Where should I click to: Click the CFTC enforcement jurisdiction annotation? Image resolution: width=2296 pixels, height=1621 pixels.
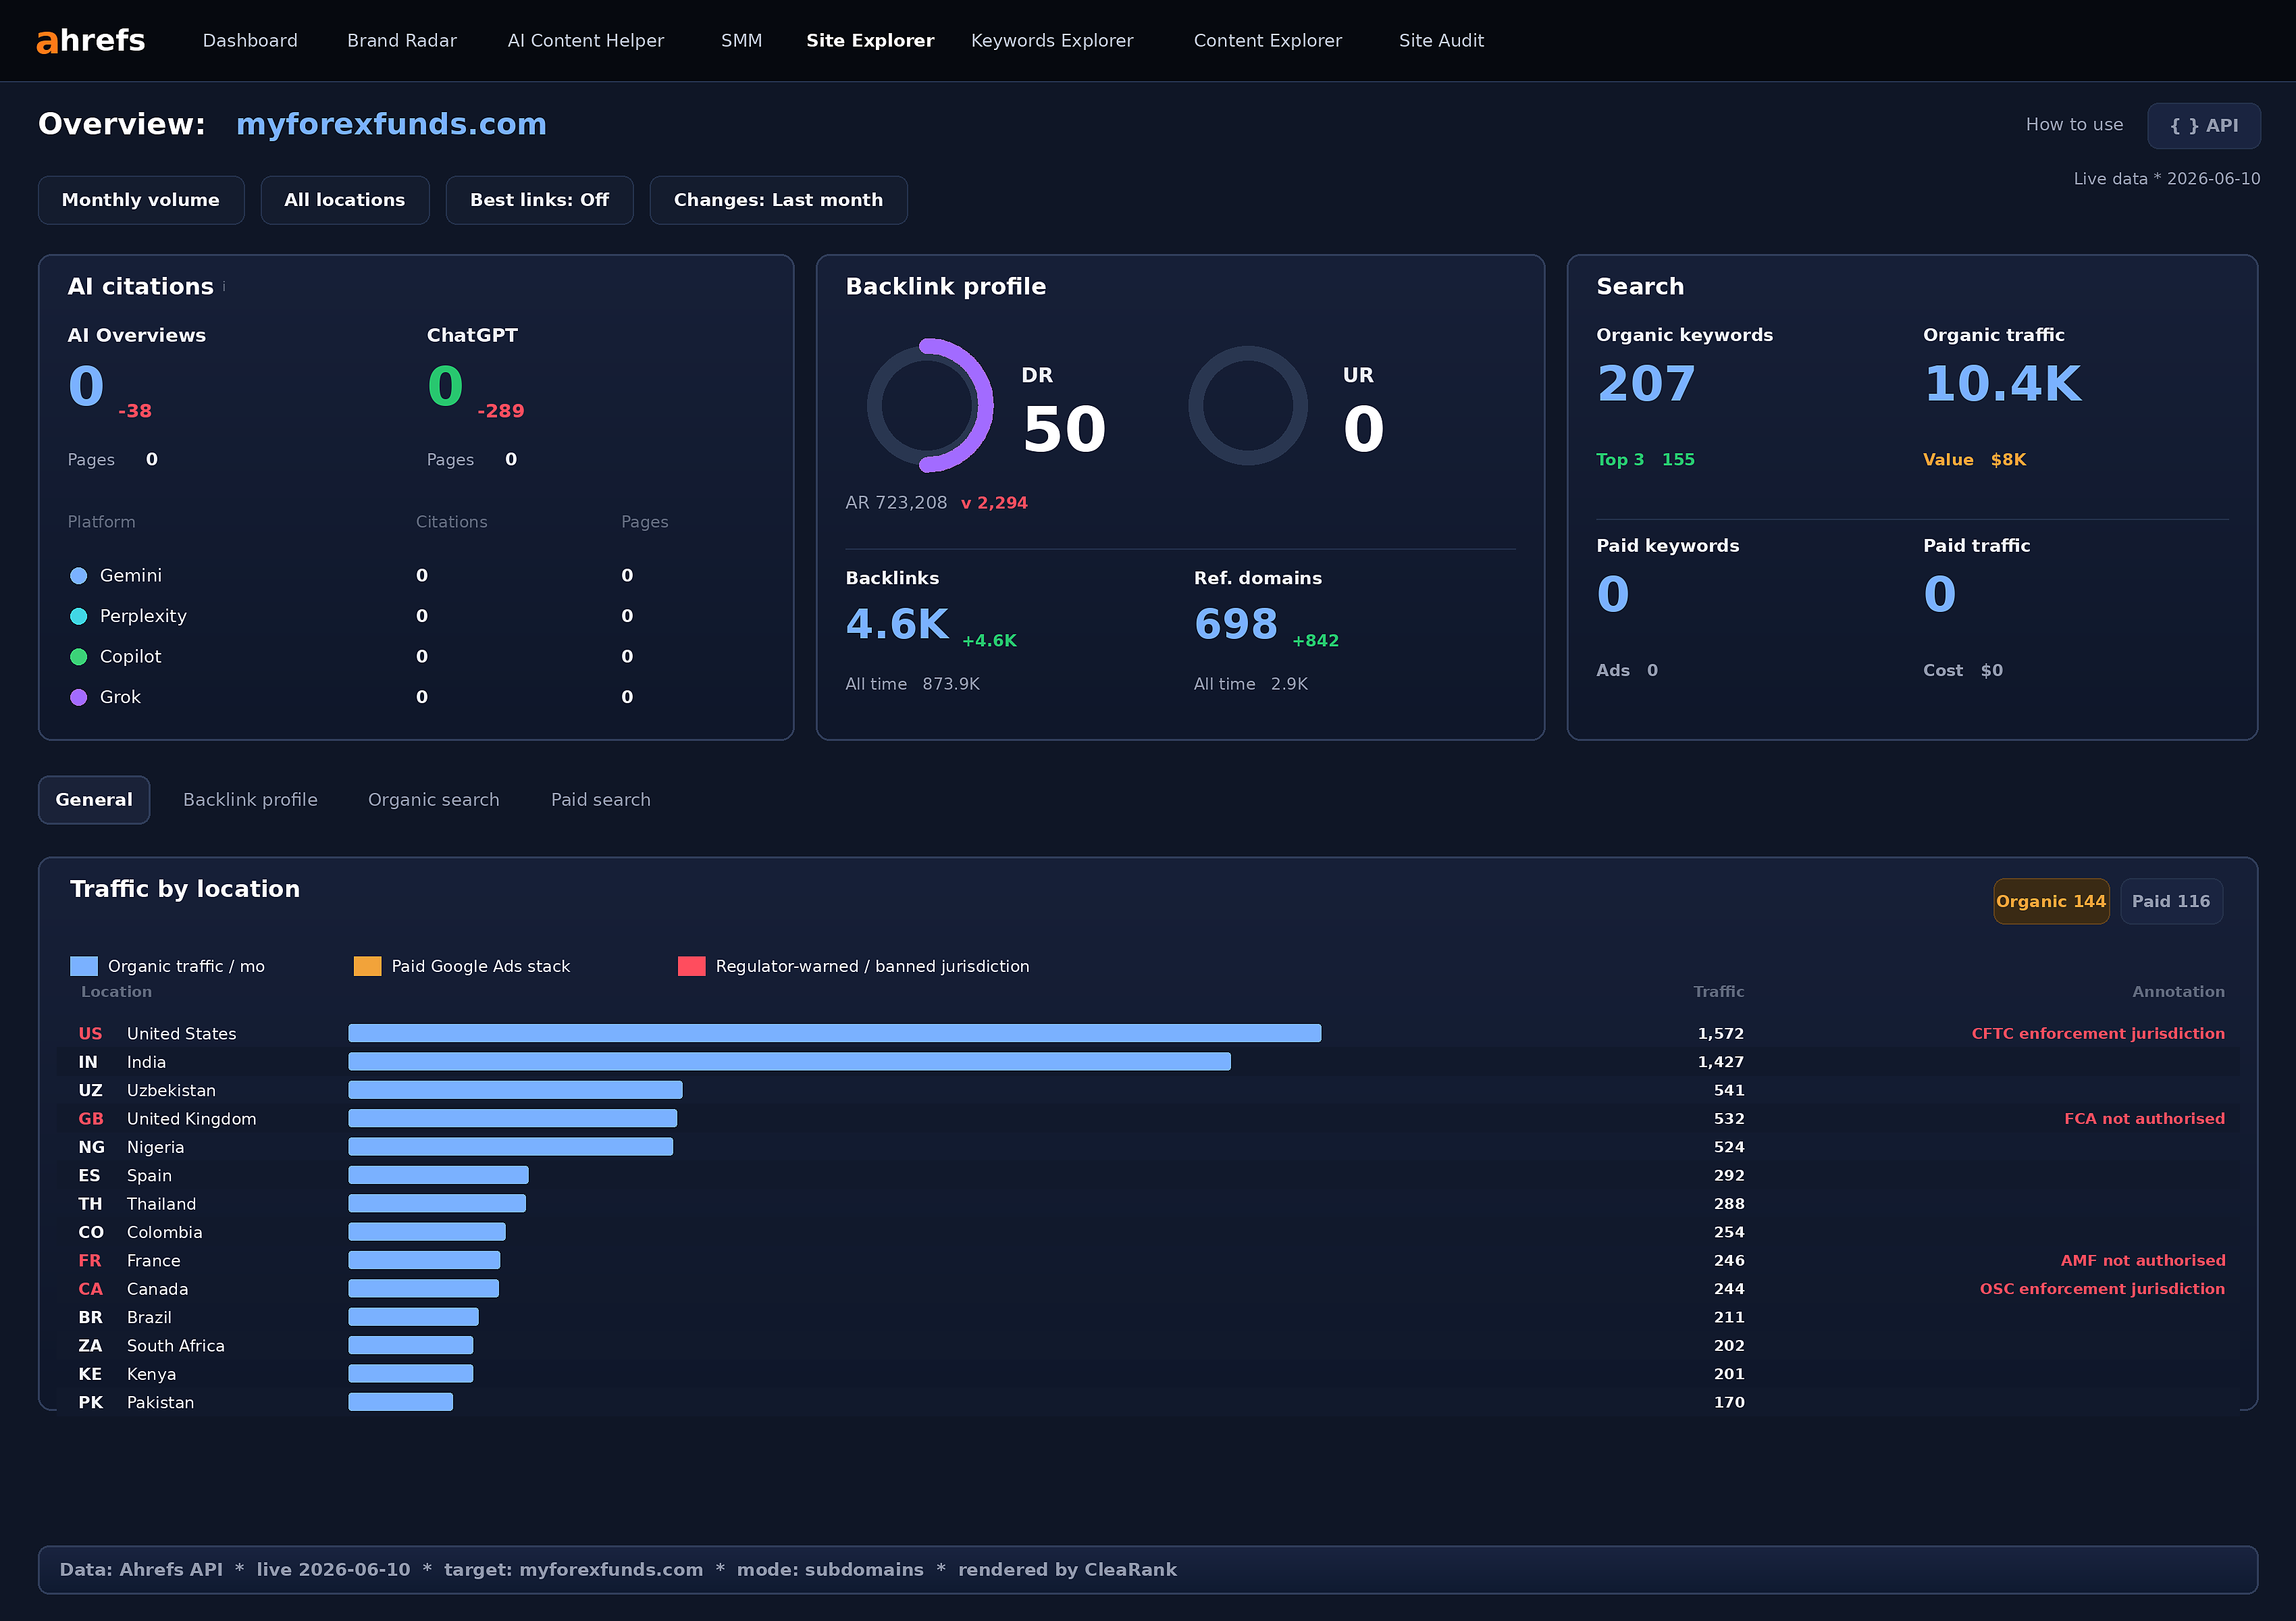[2098, 1034]
